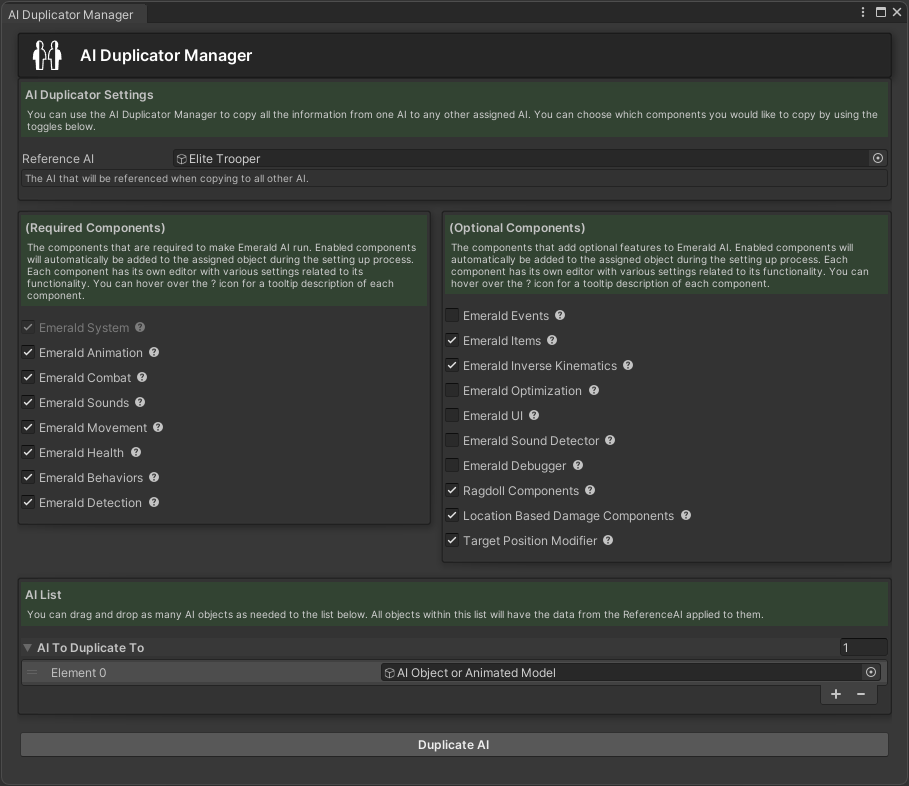Click the Emerald Events help icon
Image resolution: width=909 pixels, height=786 pixels.
coord(559,315)
